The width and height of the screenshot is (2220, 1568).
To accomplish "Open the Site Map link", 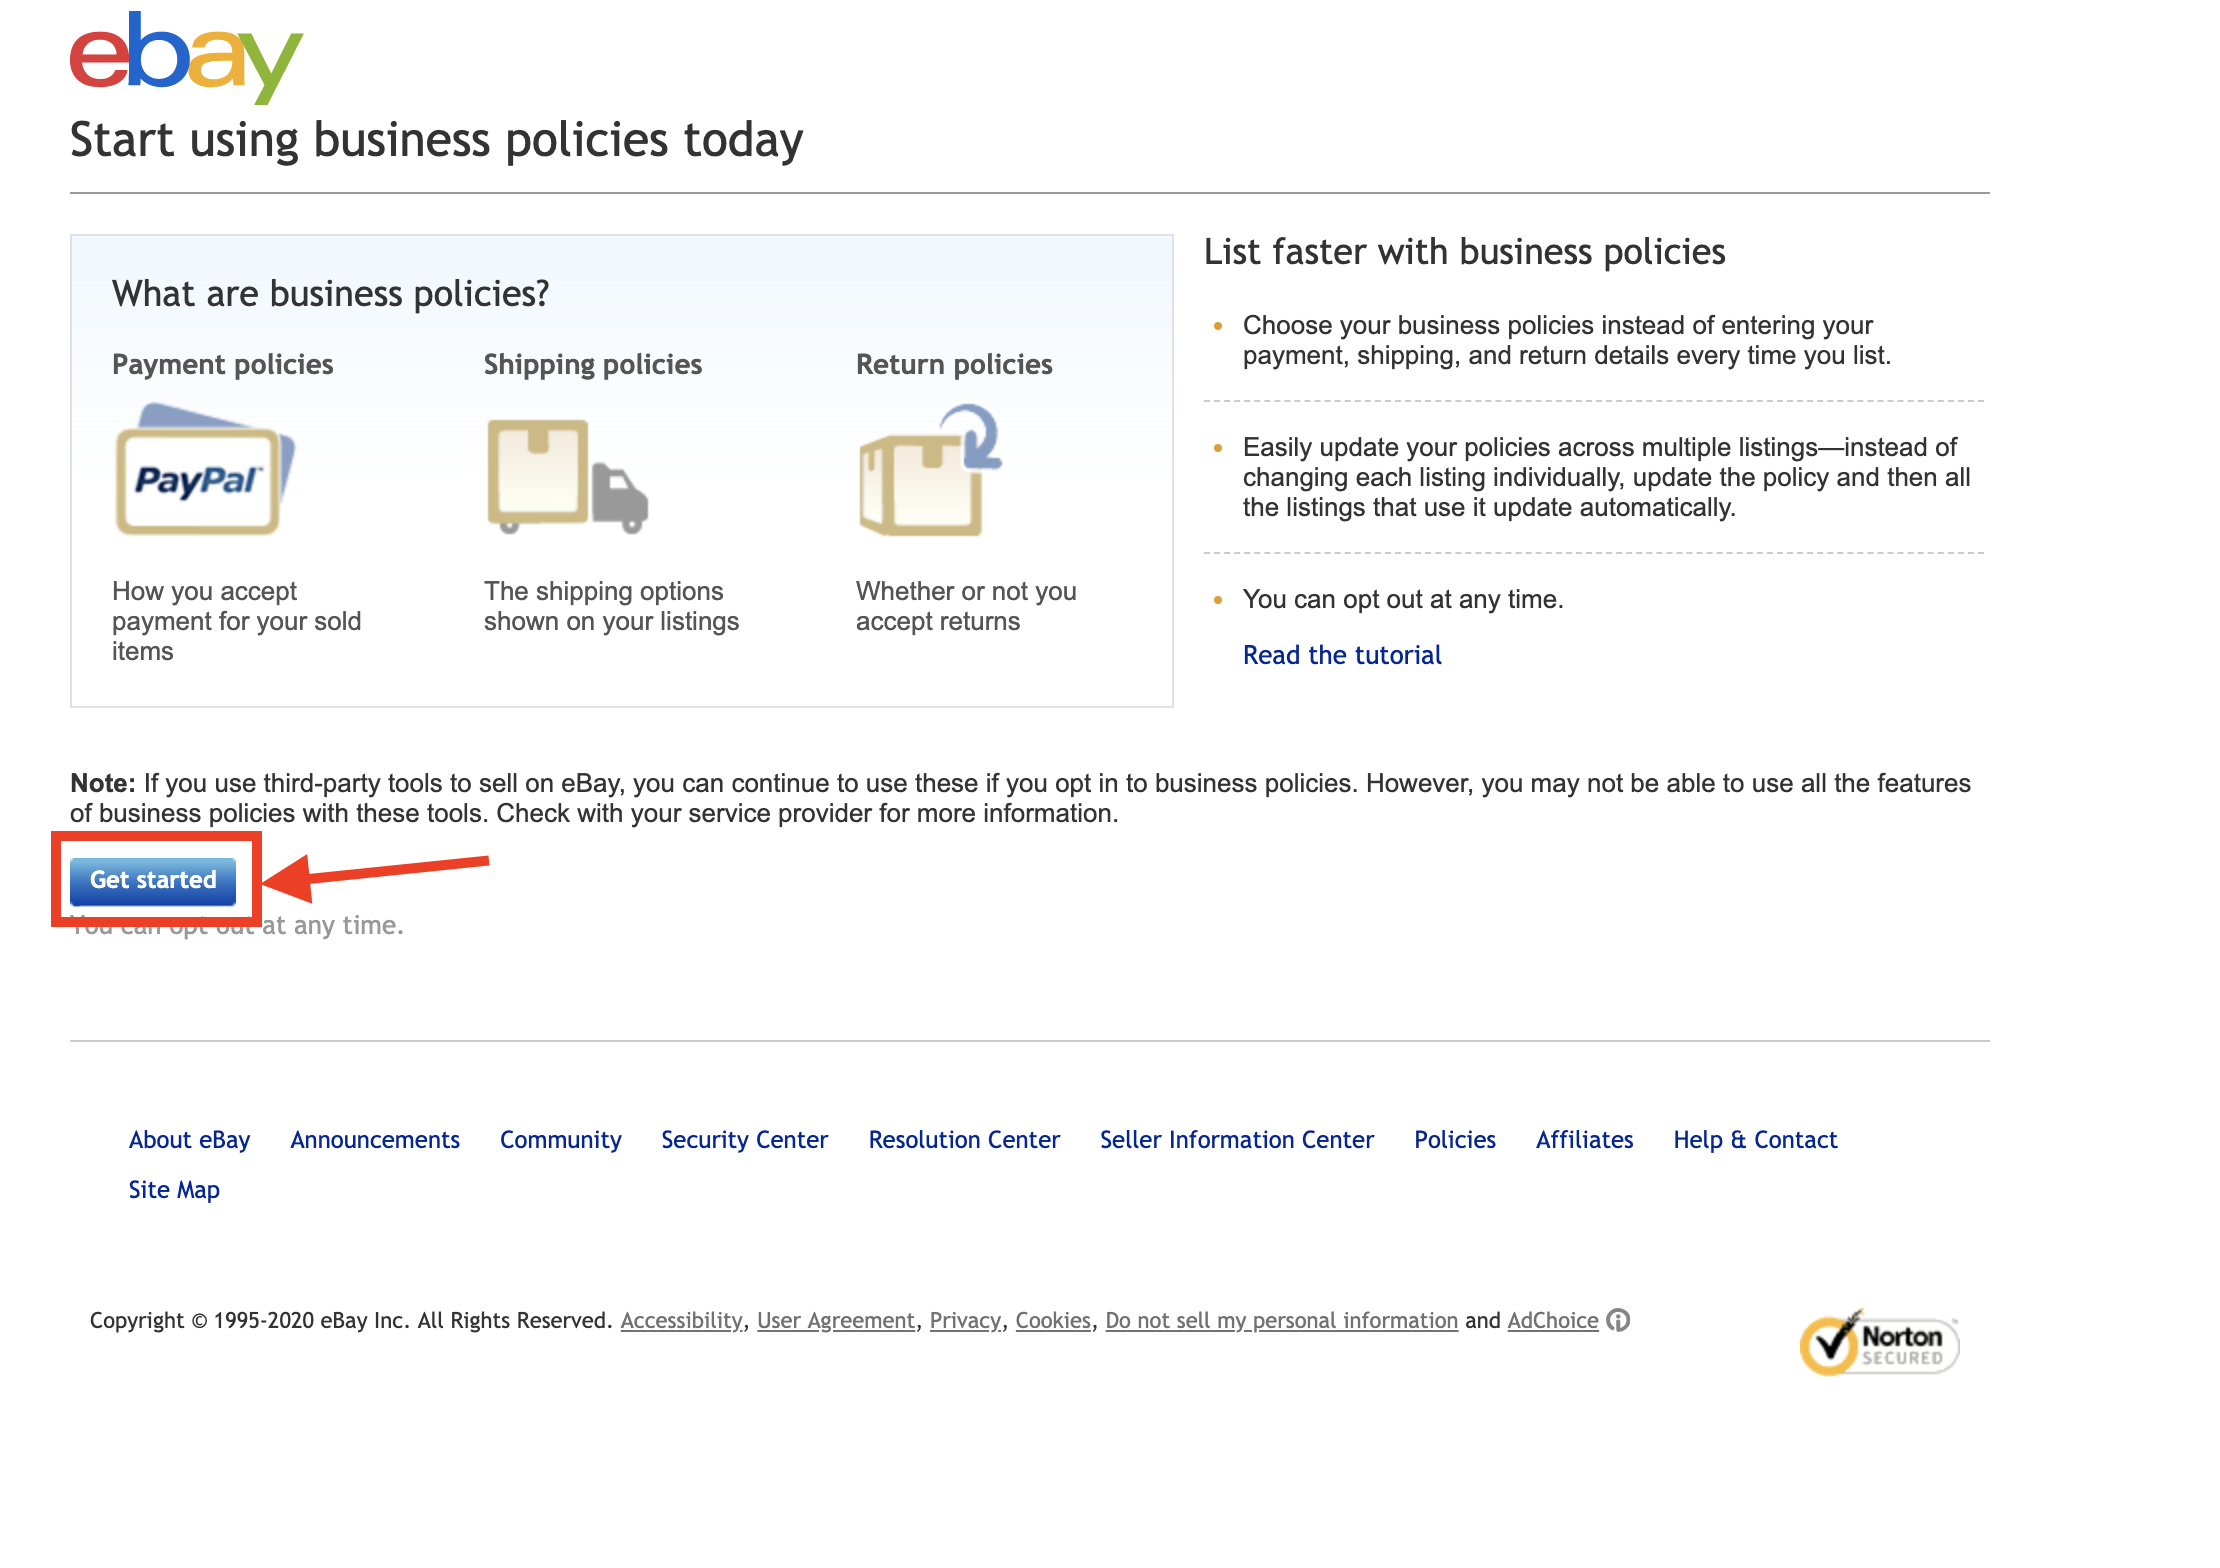I will 174,1190.
